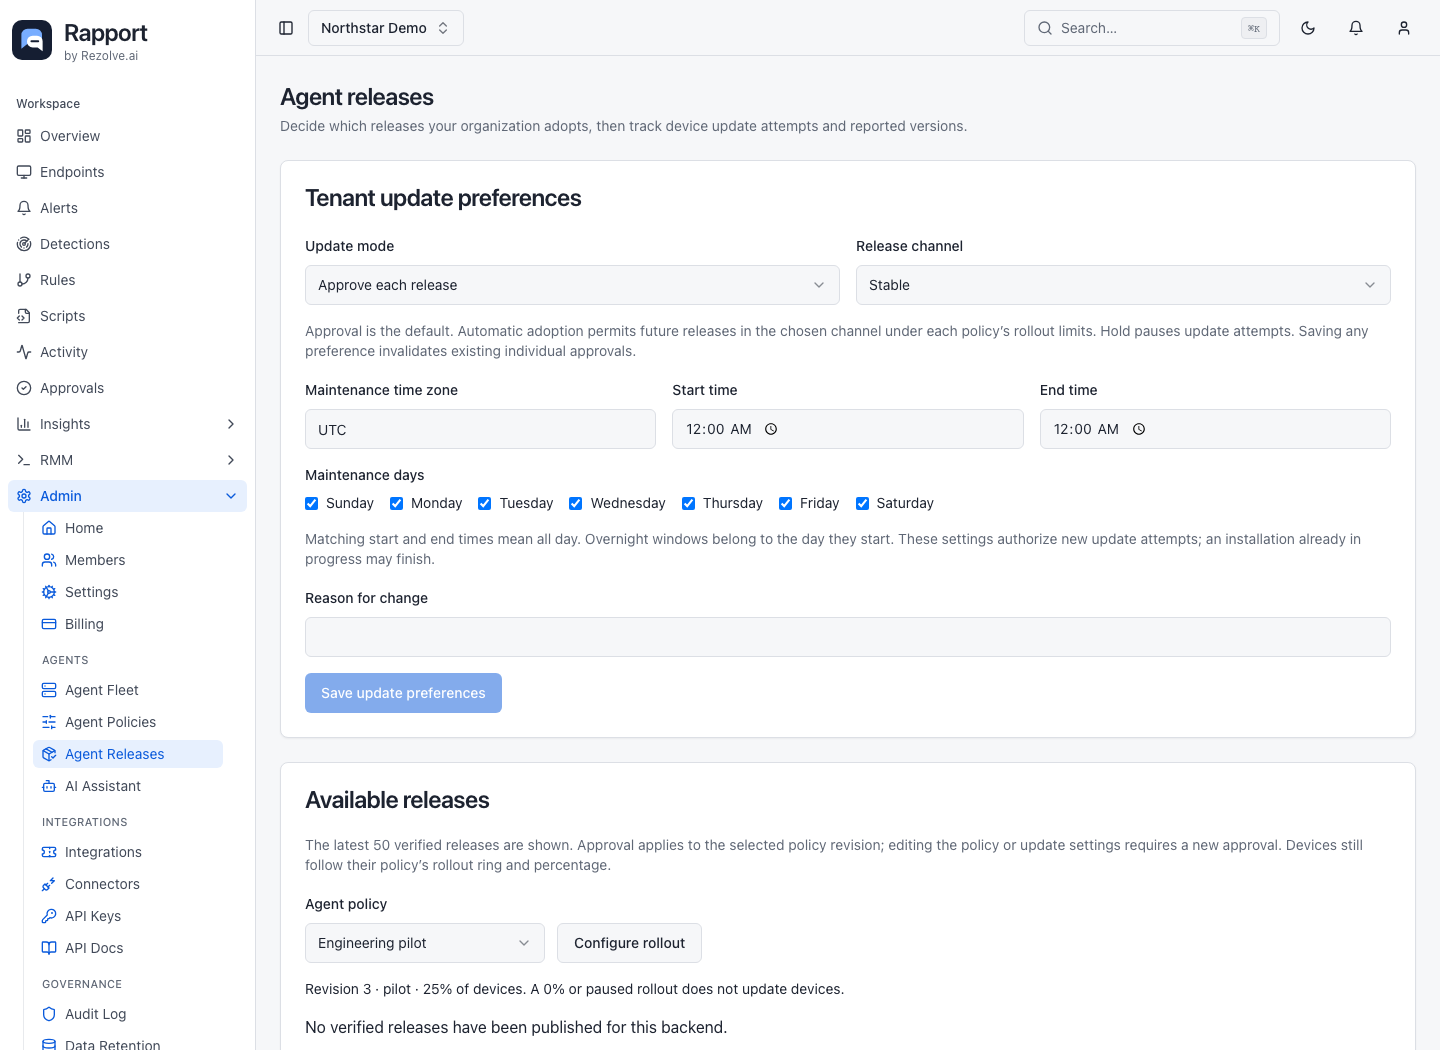Navigate to Integrations page
Image resolution: width=1440 pixels, height=1050 pixels.
pos(128,852)
